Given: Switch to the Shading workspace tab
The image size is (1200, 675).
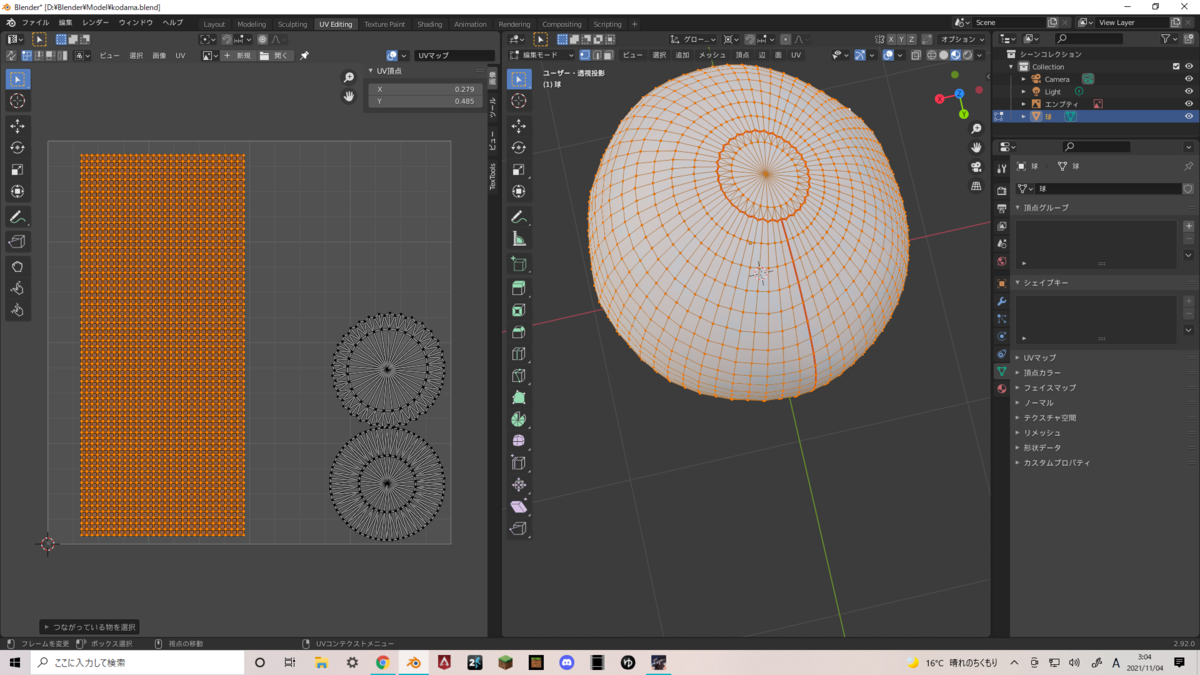Looking at the screenshot, I should [430, 24].
